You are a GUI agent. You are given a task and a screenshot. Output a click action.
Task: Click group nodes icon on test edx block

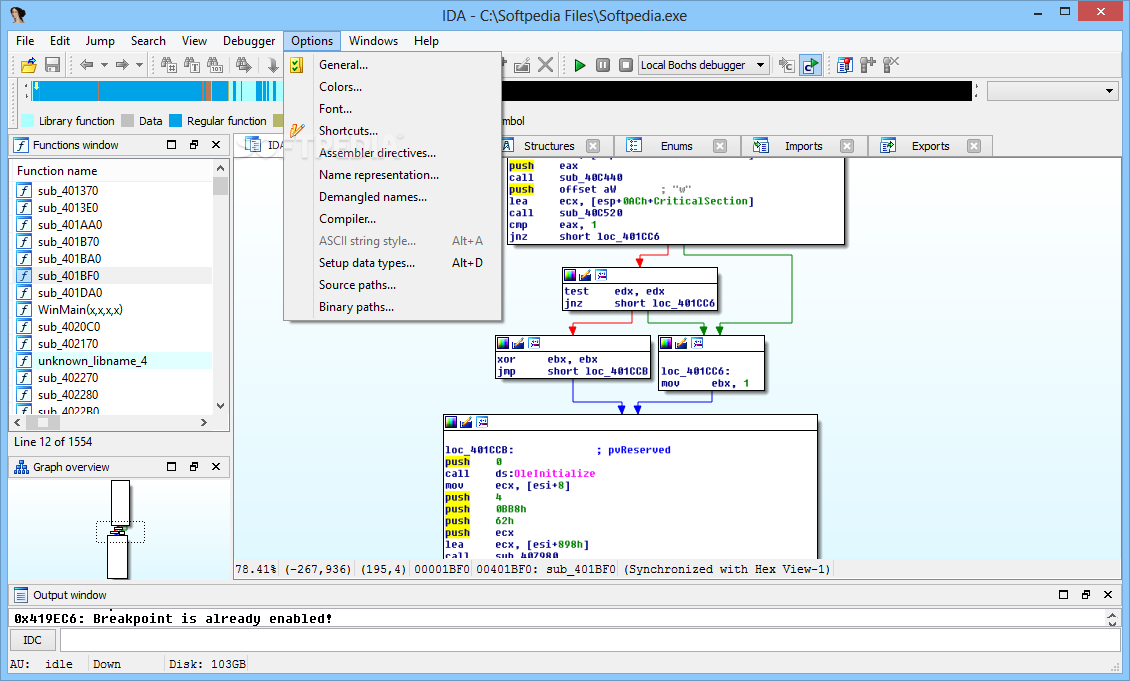point(601,275)
